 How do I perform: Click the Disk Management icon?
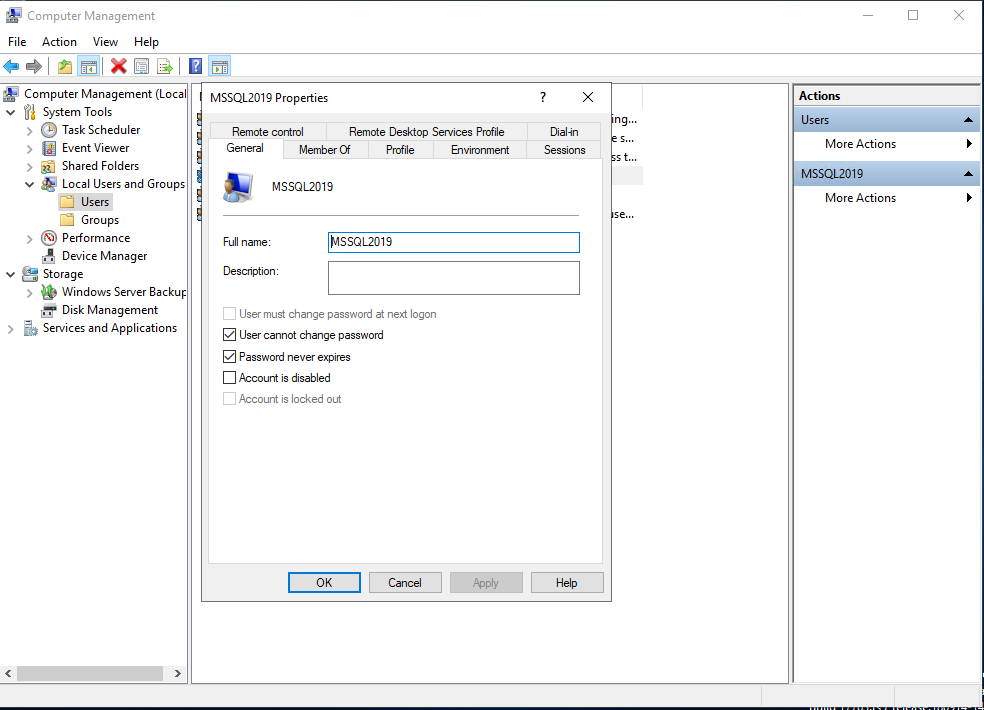click(49, 310)
